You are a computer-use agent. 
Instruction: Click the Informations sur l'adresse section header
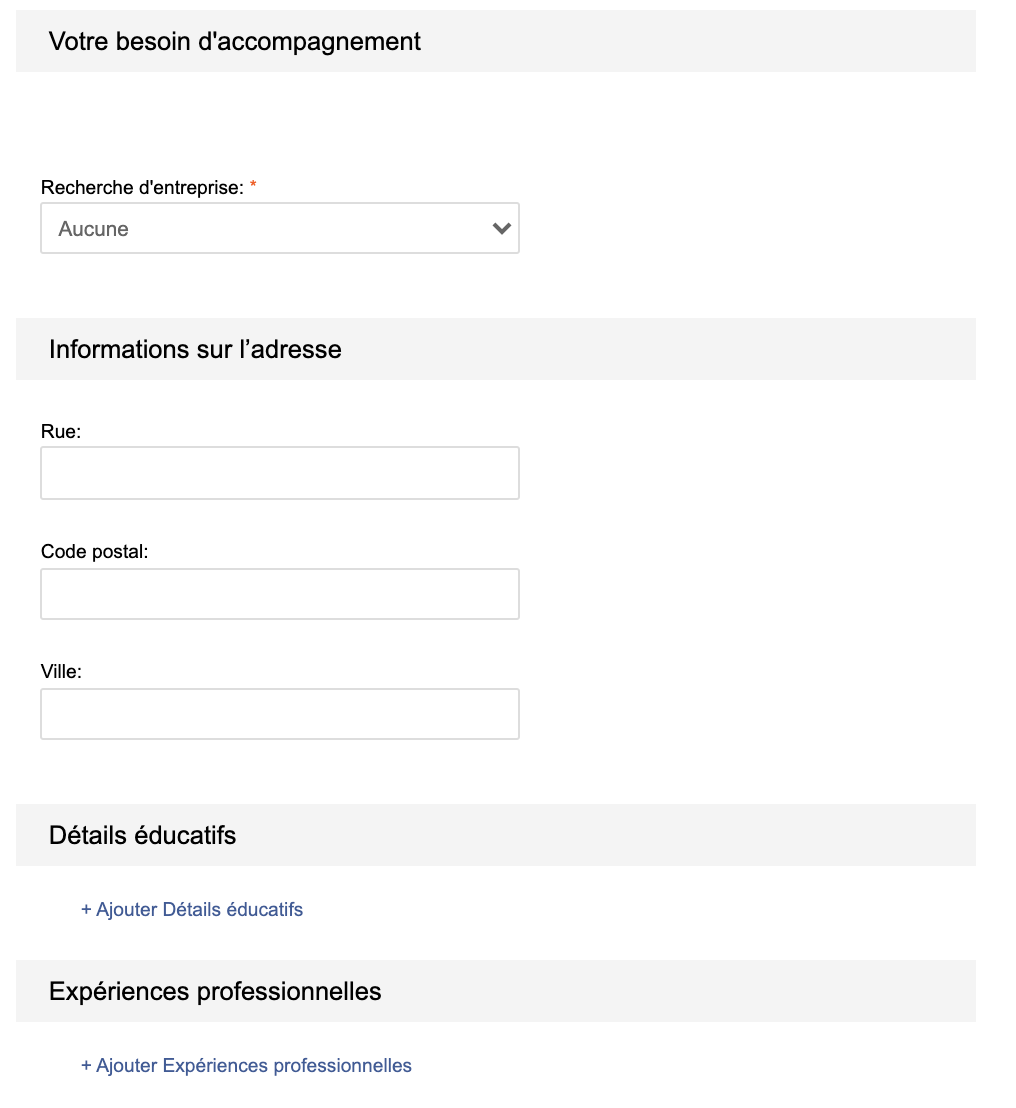point(195,349)
